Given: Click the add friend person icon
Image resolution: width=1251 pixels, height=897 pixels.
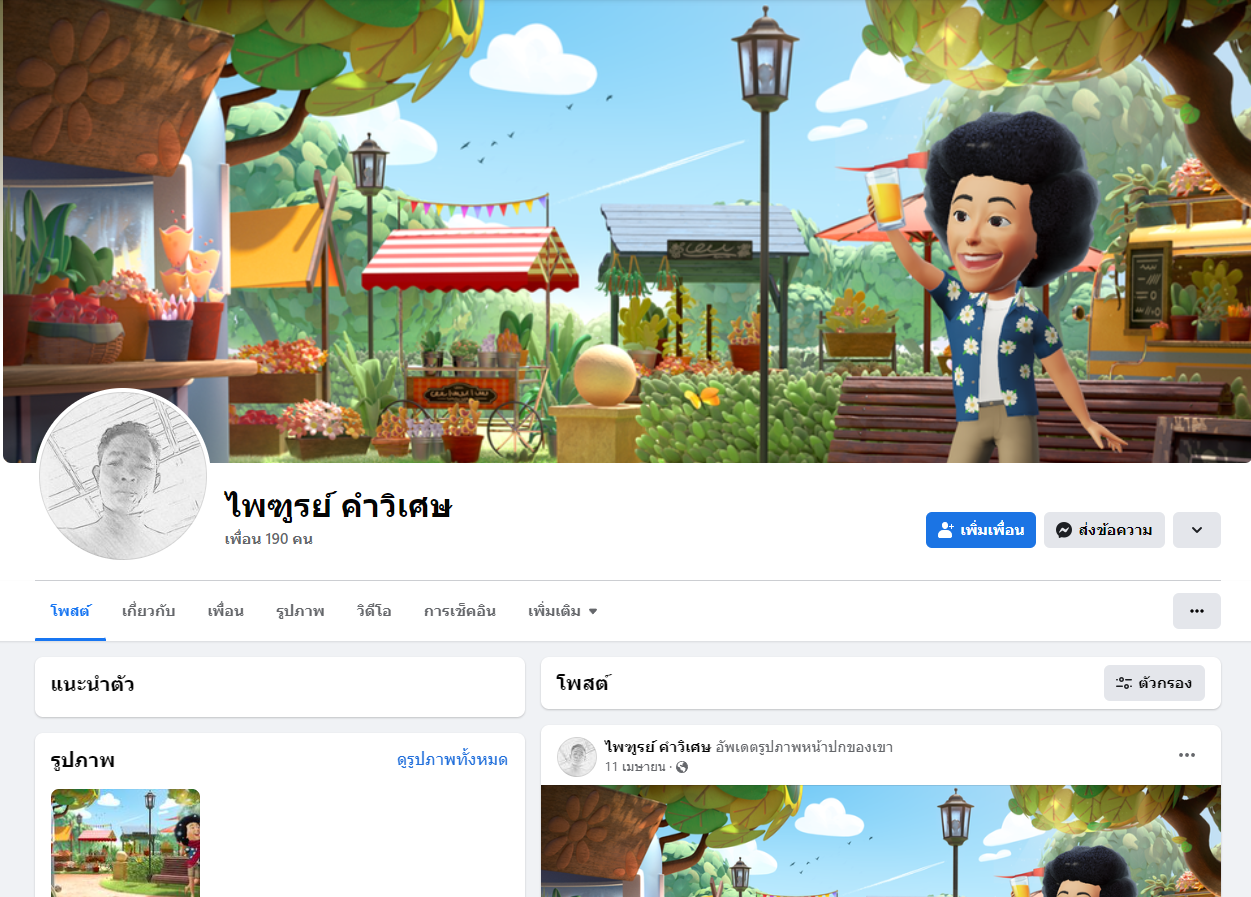Looking at the screenshot, I should [x=946, y=530].
